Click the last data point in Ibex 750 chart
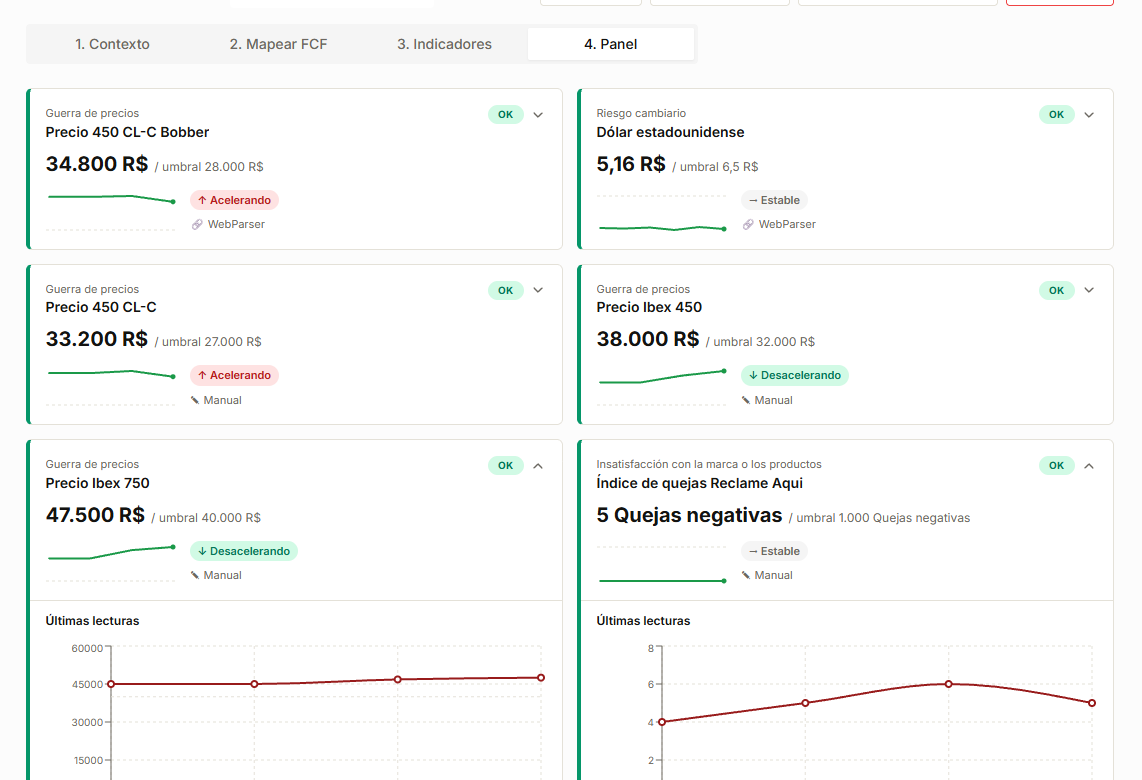1142x780 pixels. [x=541, y=678]
